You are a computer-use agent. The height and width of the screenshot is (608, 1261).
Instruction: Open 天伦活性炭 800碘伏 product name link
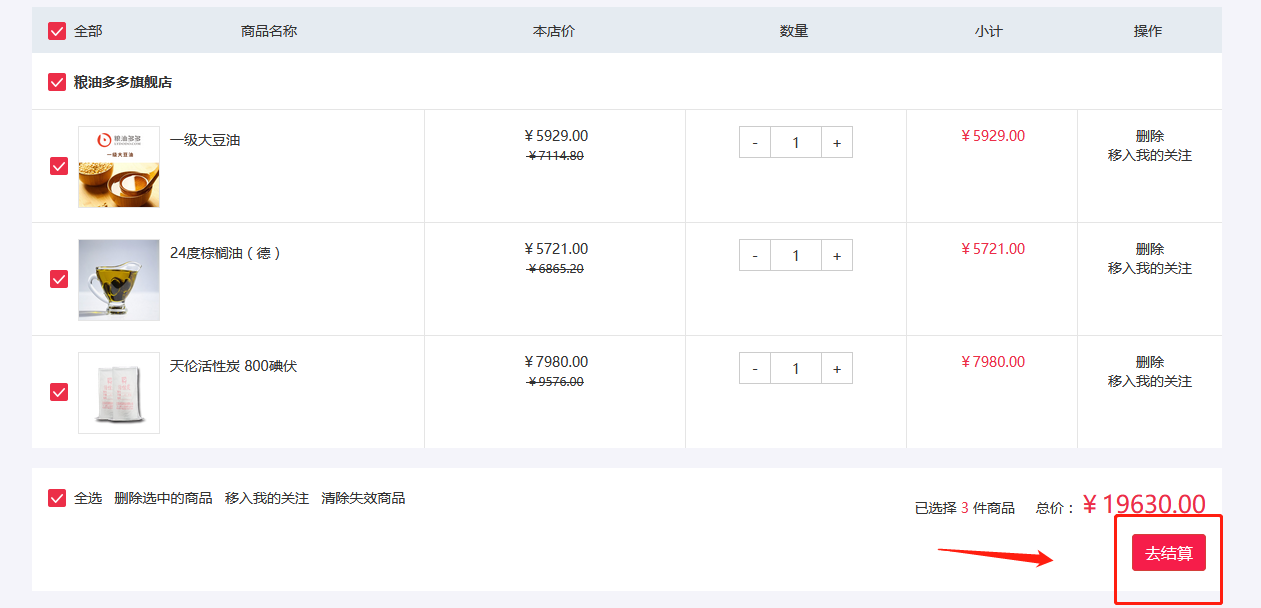click(x=233, y=366)
